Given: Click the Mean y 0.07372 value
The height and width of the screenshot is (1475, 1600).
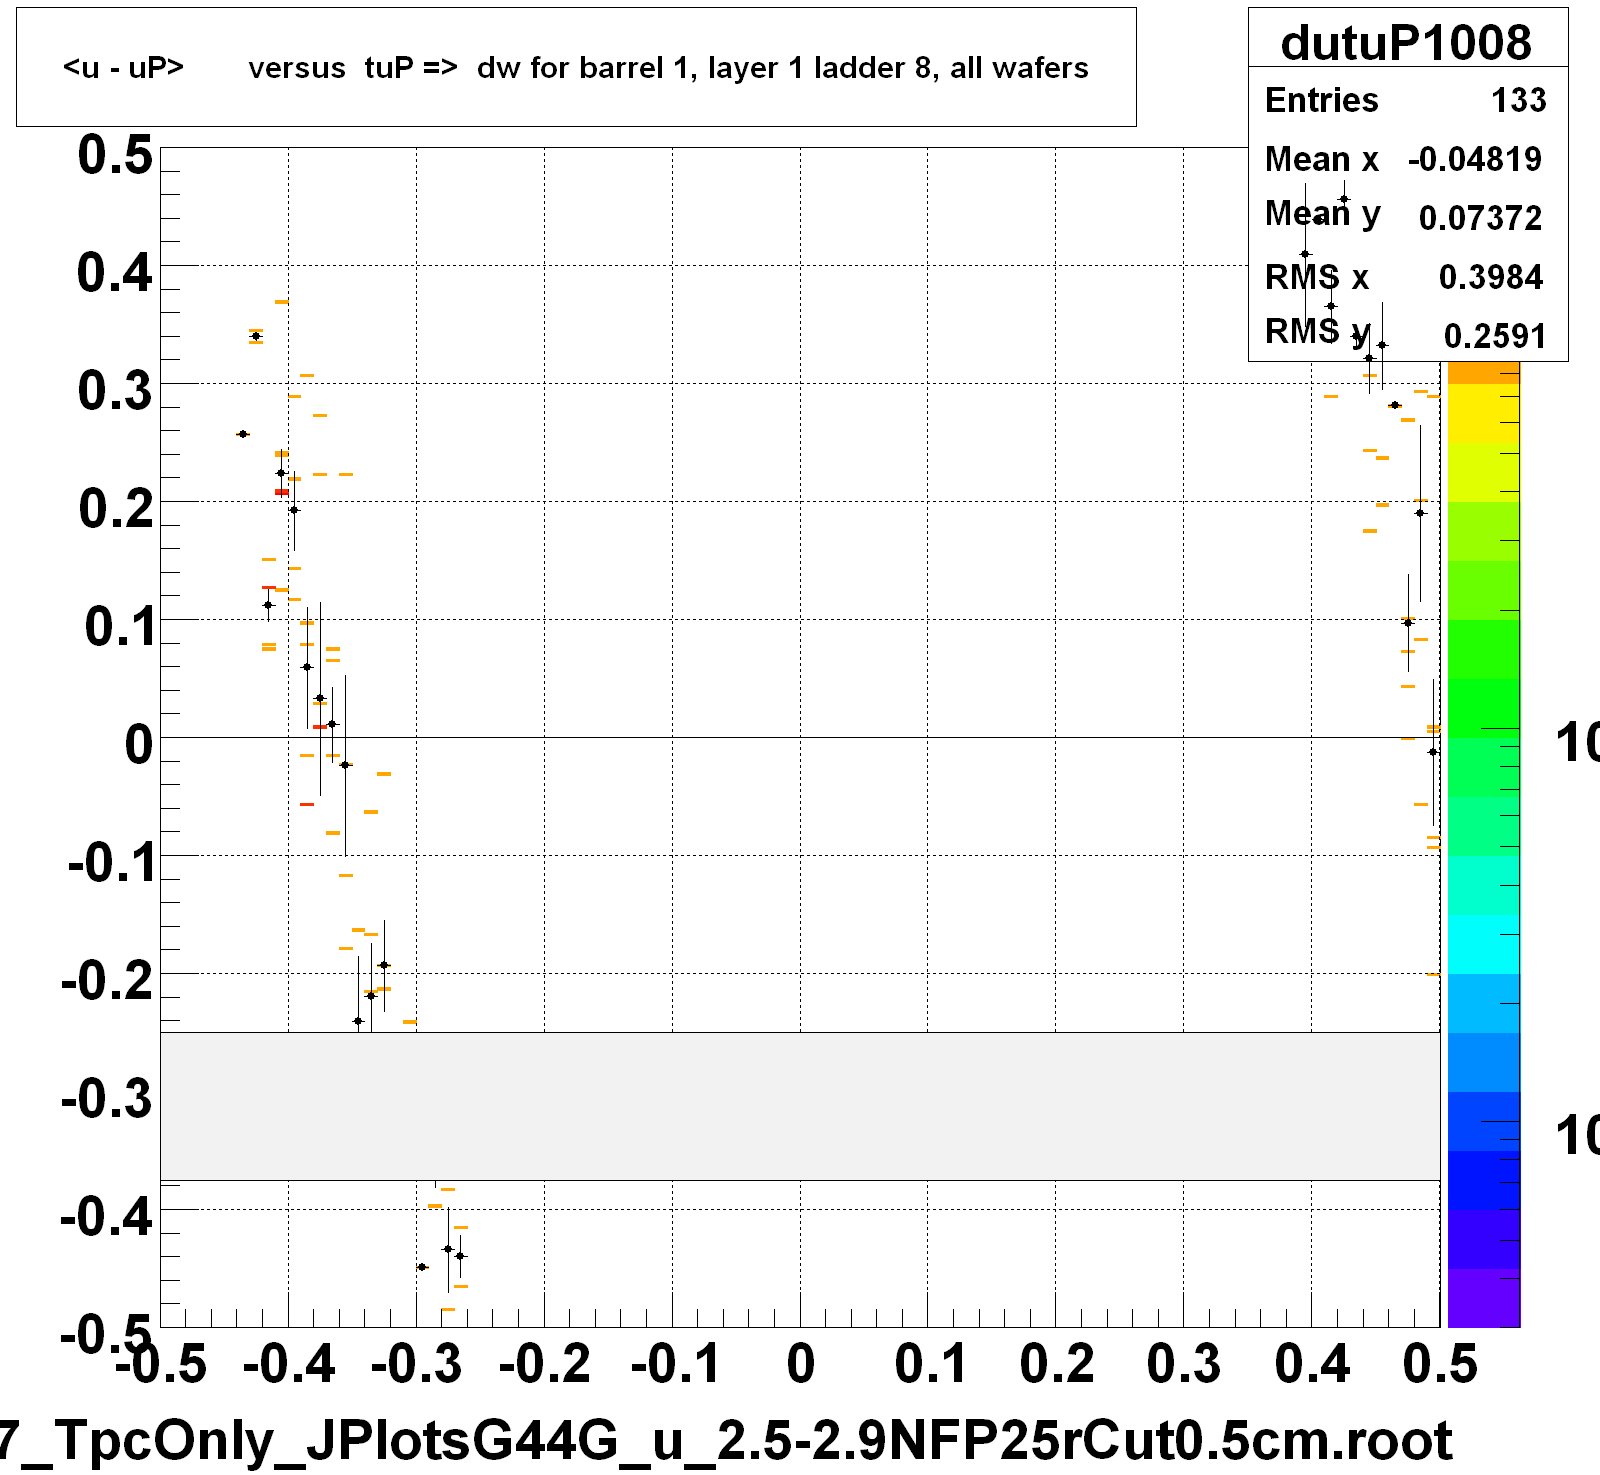Looking at the screenshot, I should [x=1480, y=217].
